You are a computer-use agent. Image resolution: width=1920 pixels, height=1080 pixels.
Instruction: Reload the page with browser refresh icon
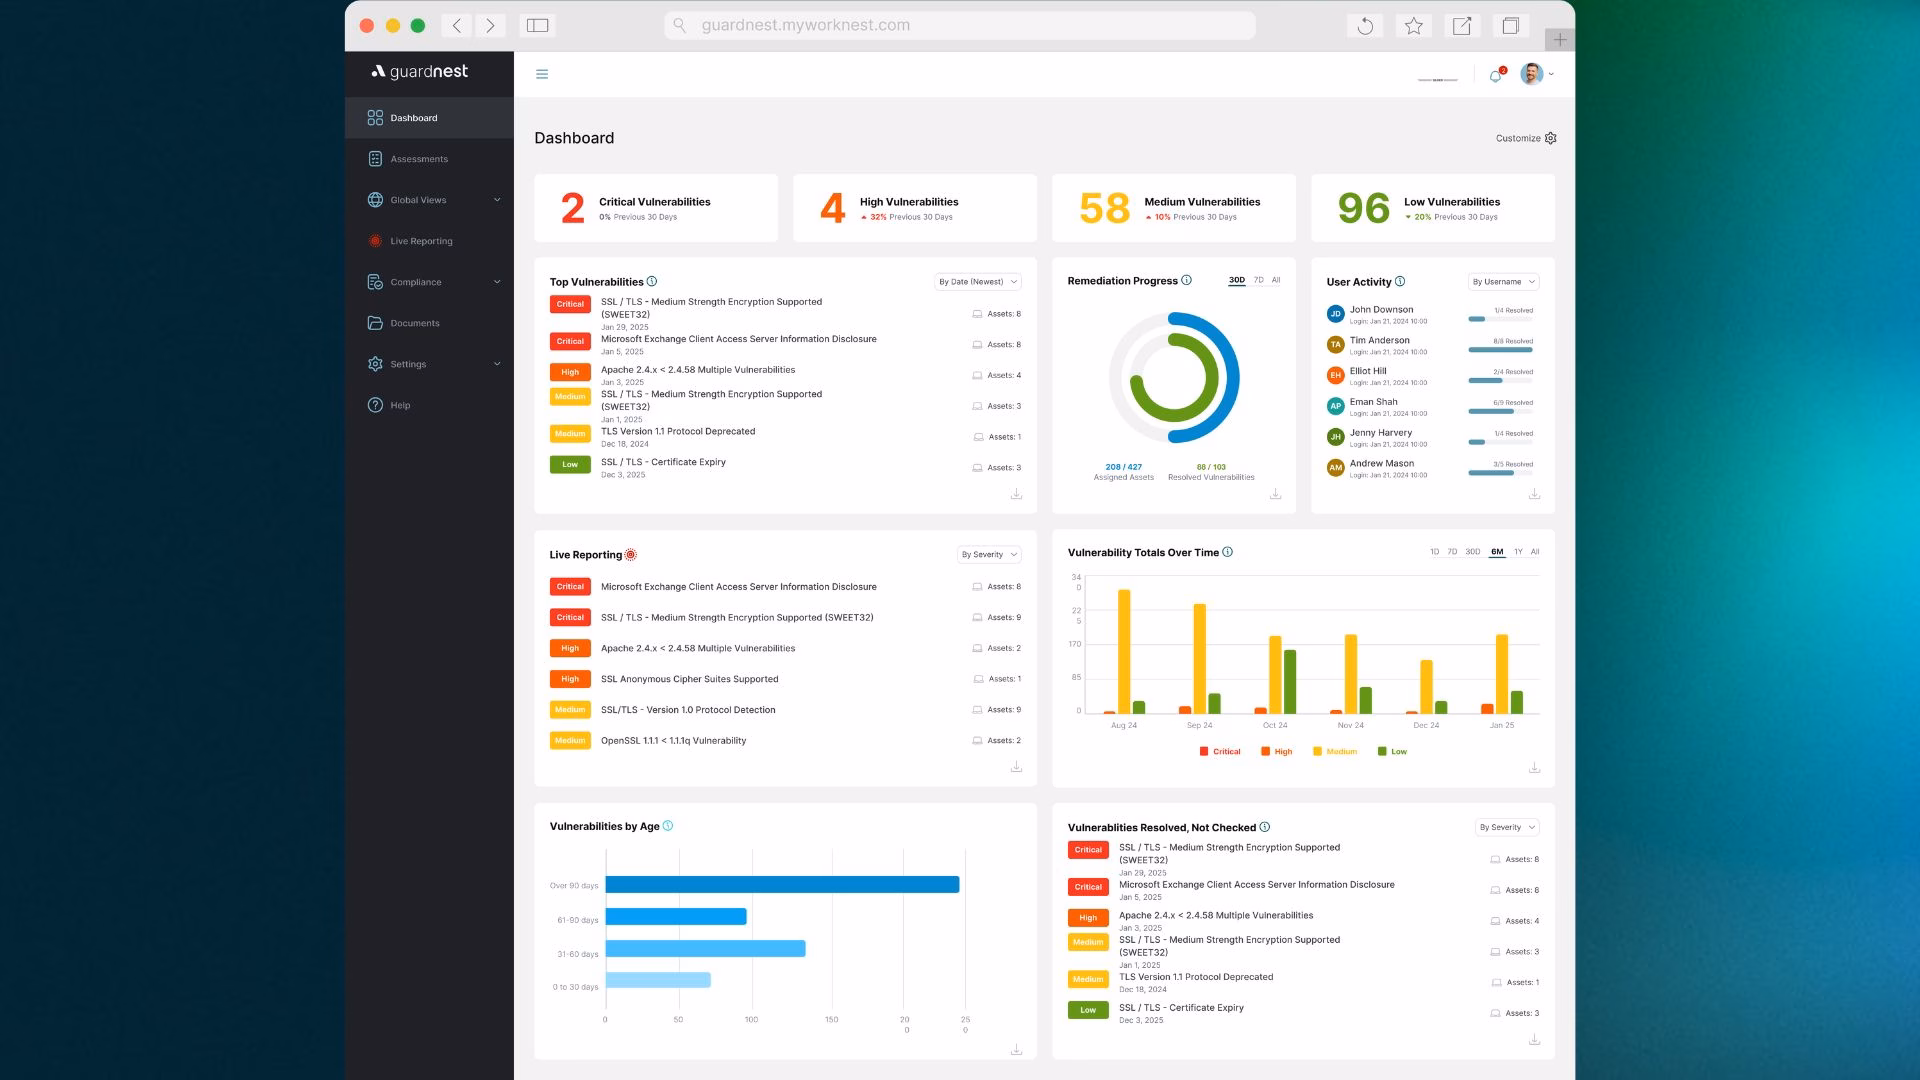[x=1365, y=26]
